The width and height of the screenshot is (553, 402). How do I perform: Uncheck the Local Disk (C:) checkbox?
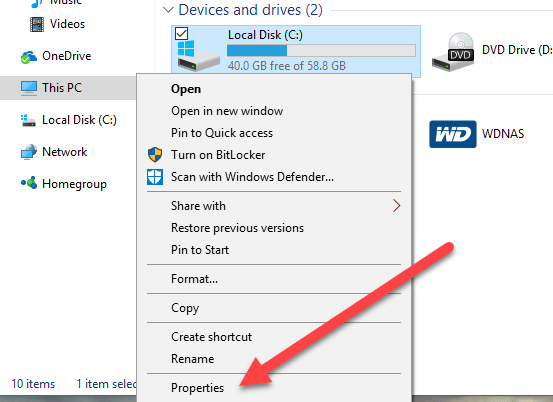(x=182, y=34)
